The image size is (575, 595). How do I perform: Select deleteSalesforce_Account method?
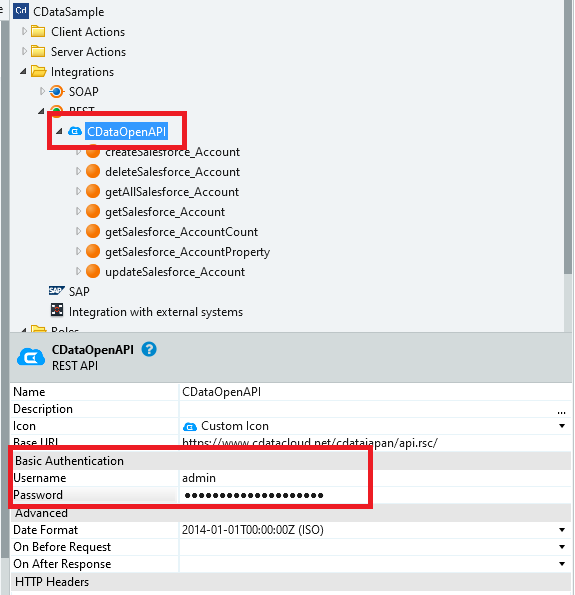[172, 172]
